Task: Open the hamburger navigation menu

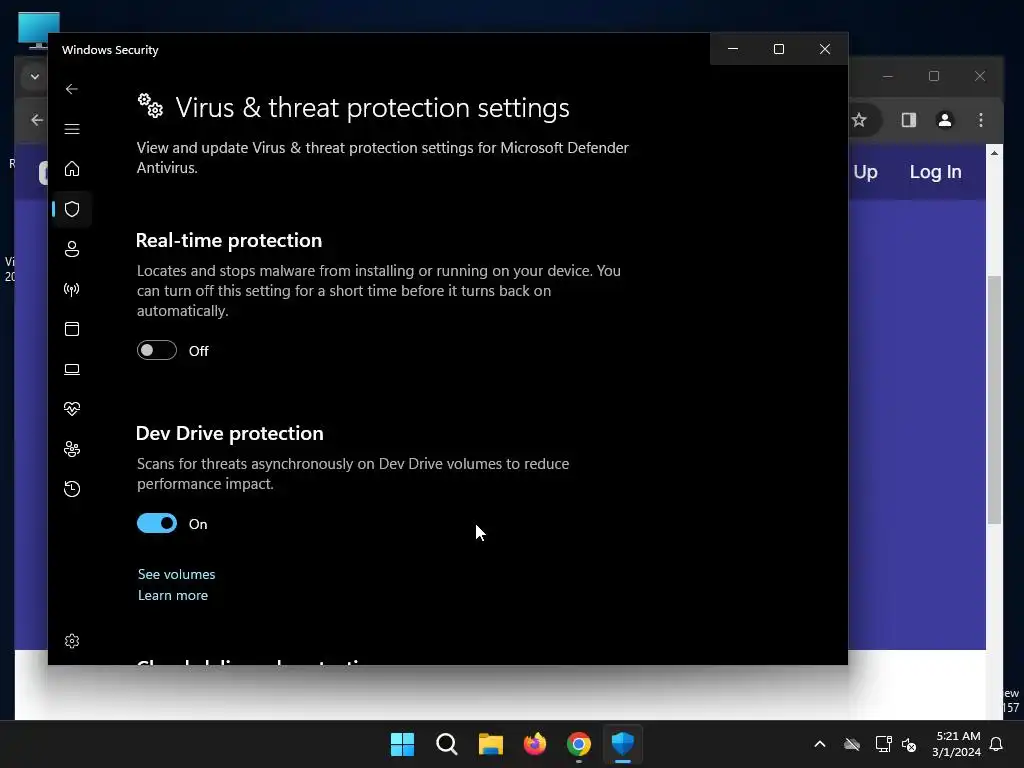Action: [72, 129]
